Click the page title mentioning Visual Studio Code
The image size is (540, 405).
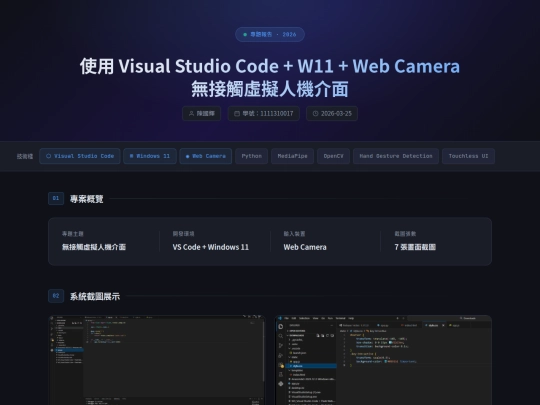(x=270, y=77)
